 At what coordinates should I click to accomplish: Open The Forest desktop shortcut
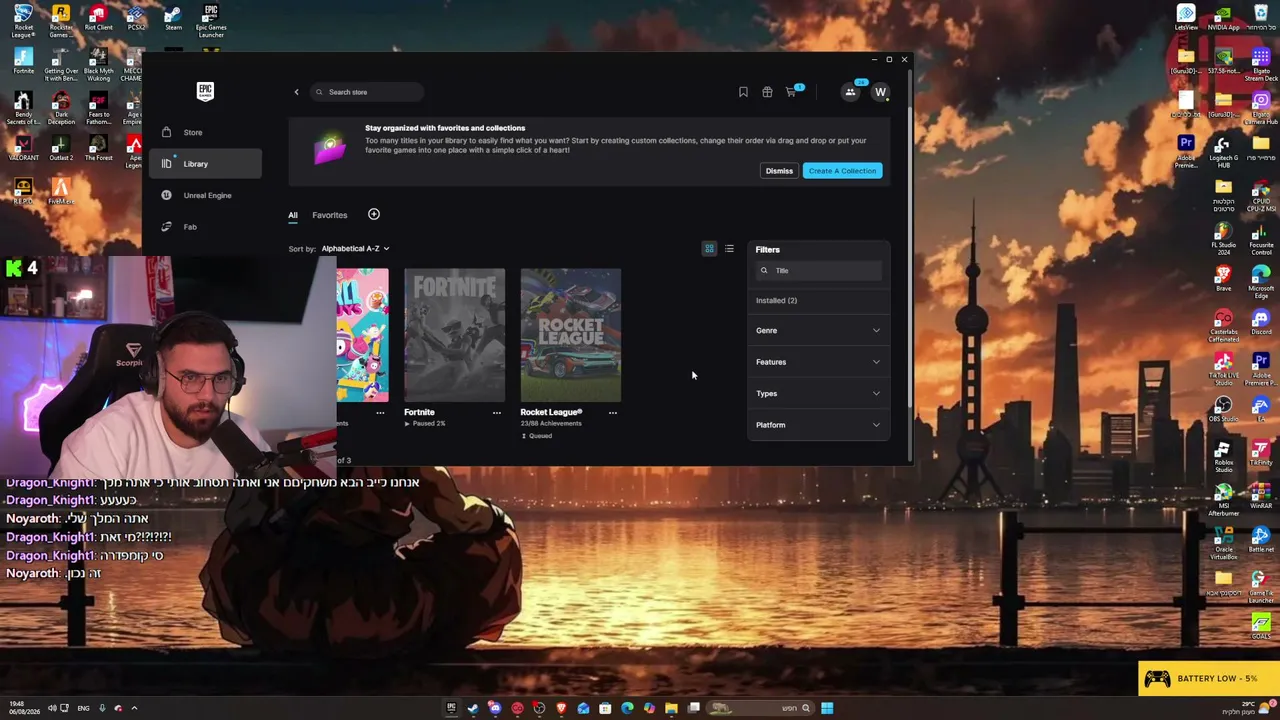[x=98, y=148]
